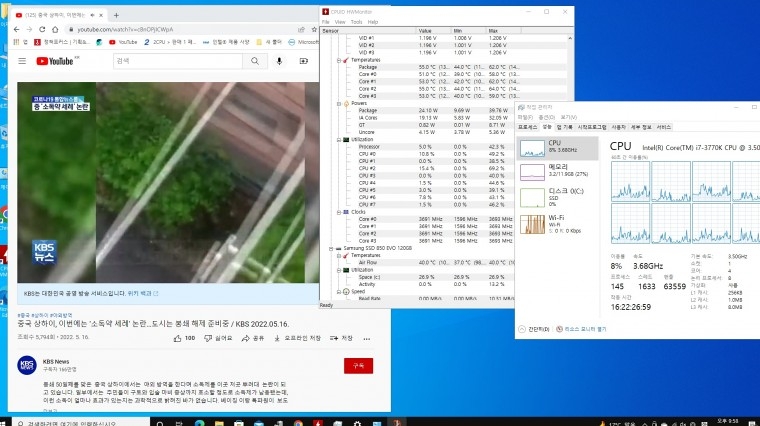Click the playing KBS video frame
Viewport: 760px width, 426px height.
point(168,182)
